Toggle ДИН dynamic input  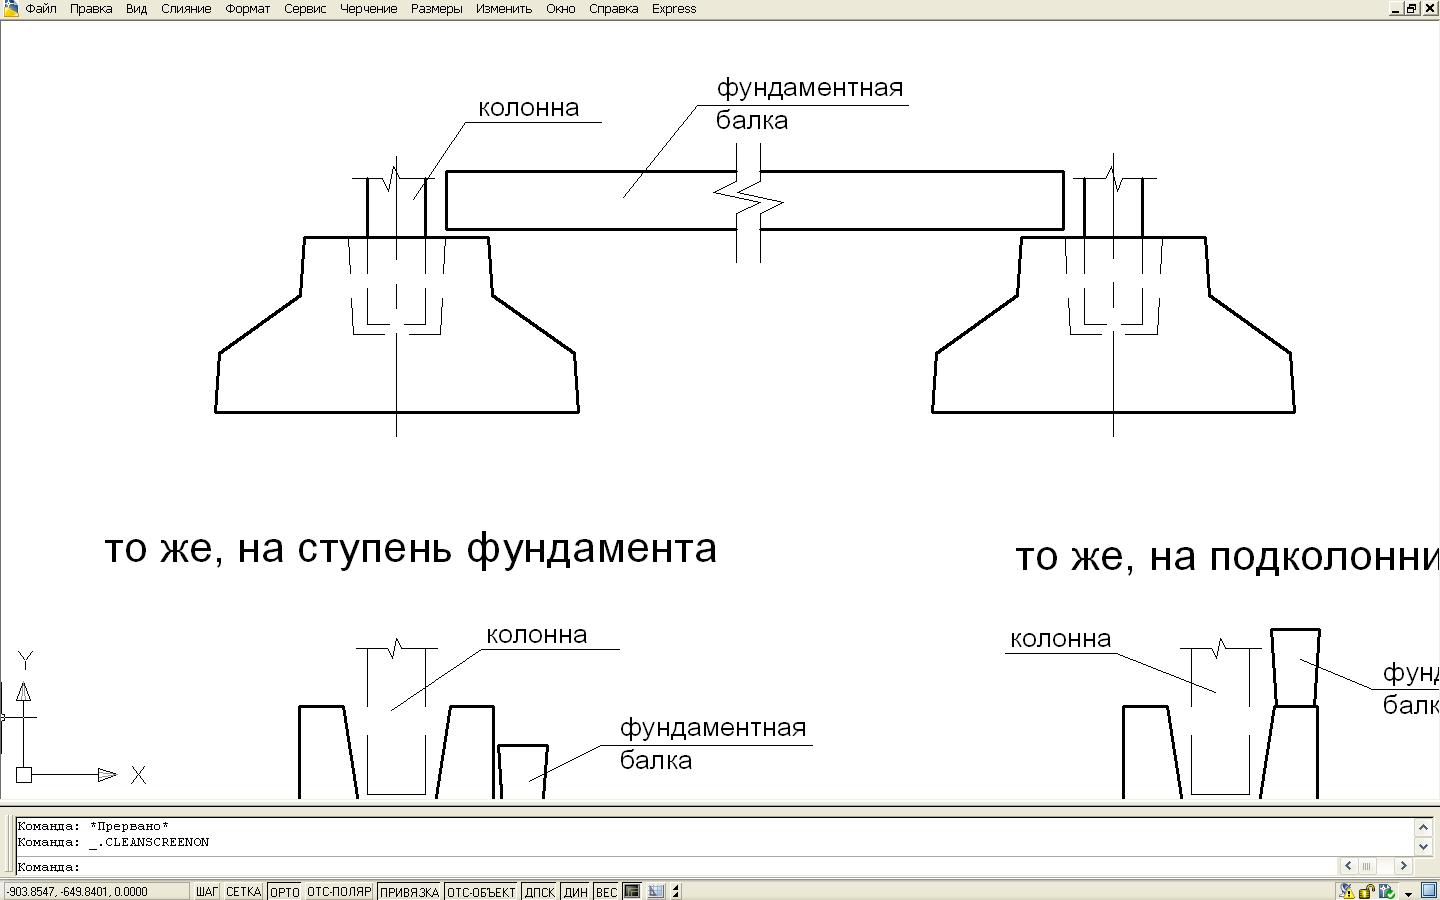(x=575, y=892)
